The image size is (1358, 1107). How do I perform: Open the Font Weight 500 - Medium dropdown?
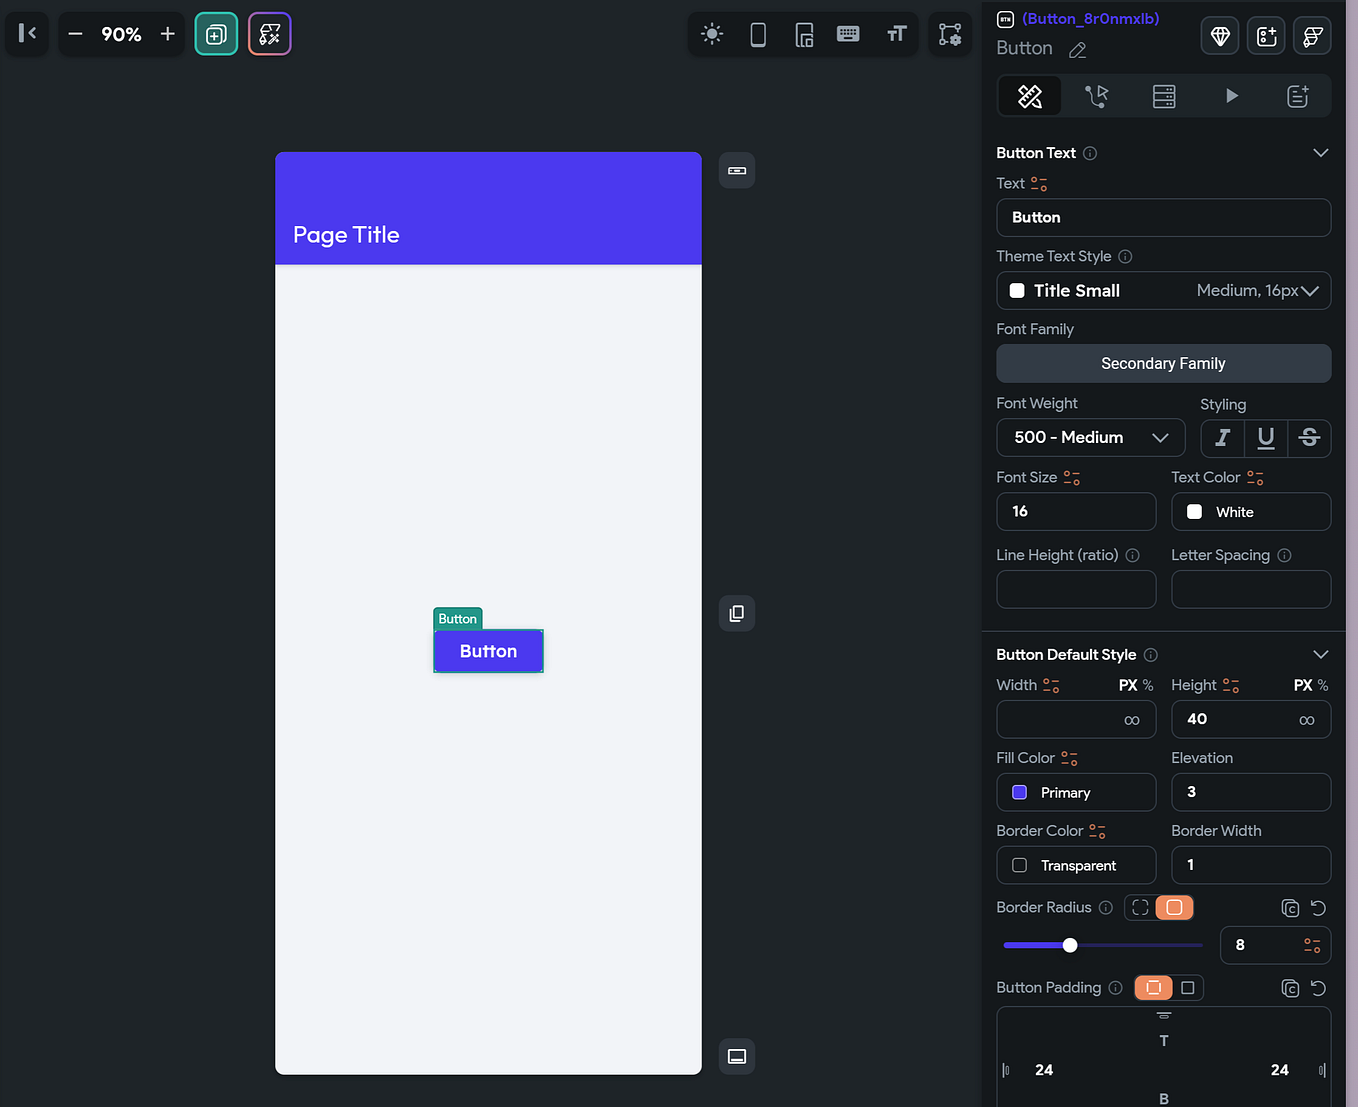click(1090, 437)
